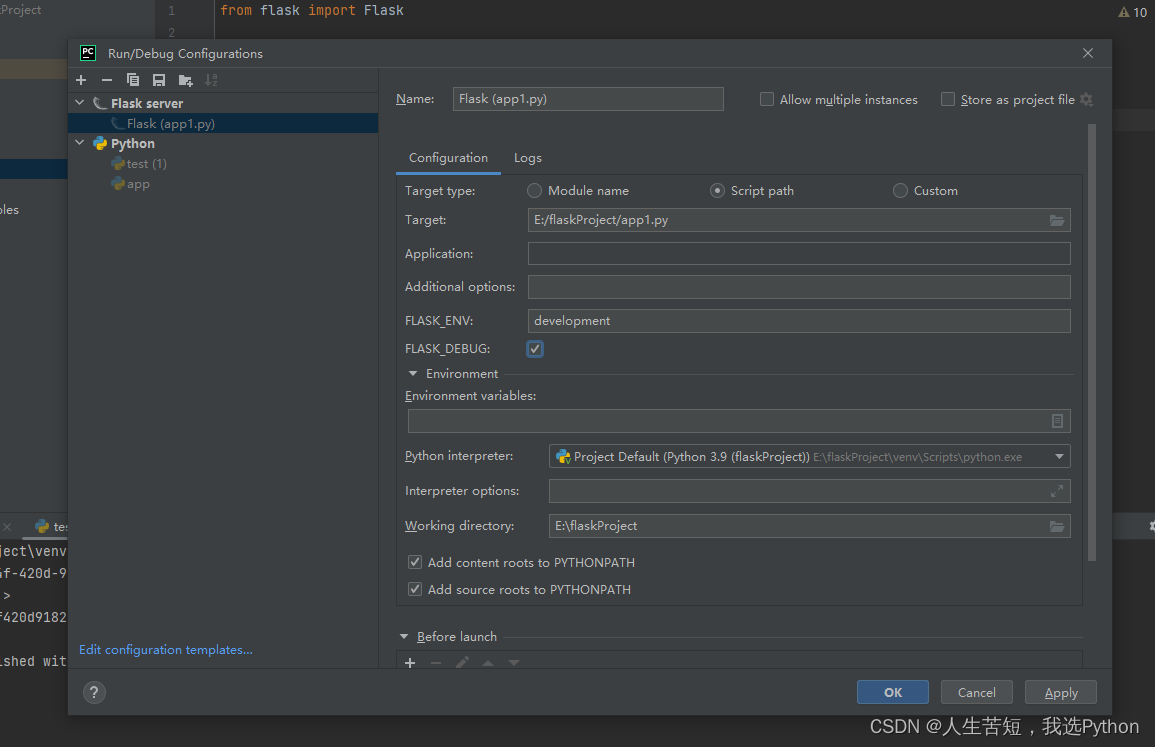This screenshot has height=747, width=1155.
Task: Toggle Add source roots to PYTHONPATH
Action: (415, 589)
